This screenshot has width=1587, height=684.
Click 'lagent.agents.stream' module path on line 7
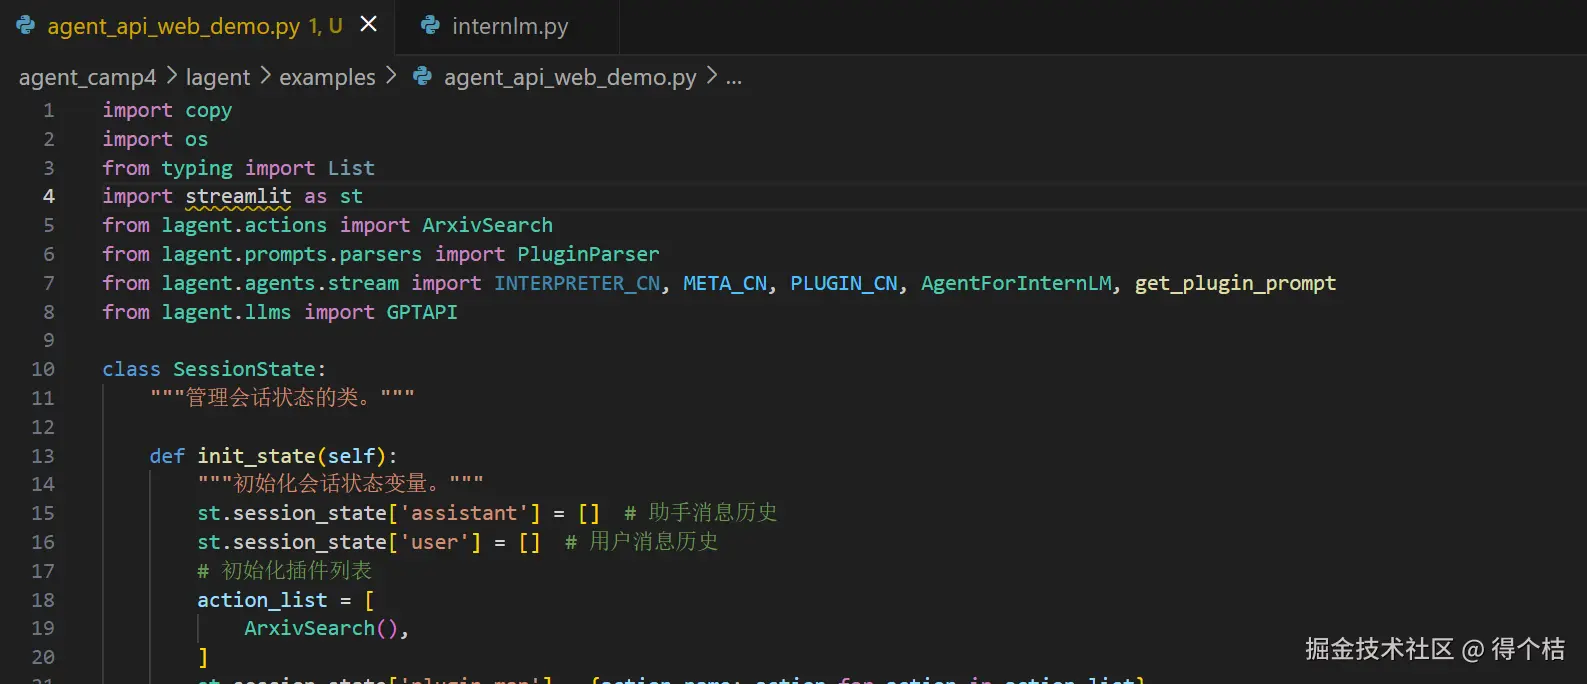[x=280, y=283]
